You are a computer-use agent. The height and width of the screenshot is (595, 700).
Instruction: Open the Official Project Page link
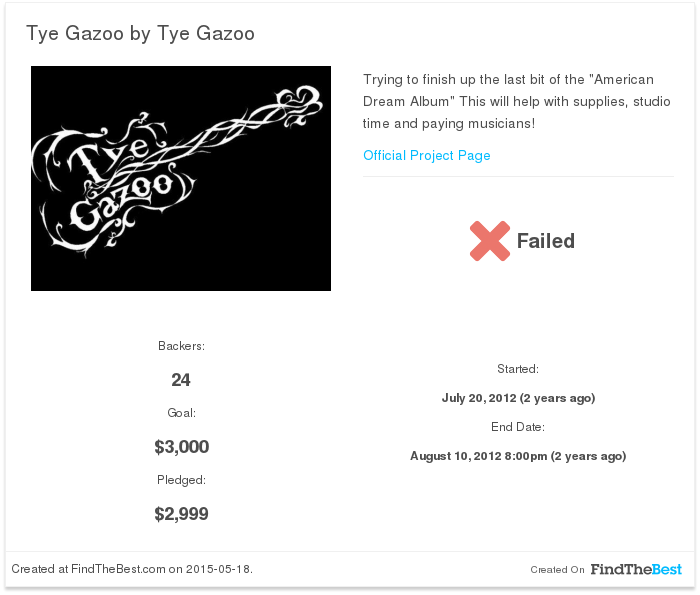click(426, 155)
